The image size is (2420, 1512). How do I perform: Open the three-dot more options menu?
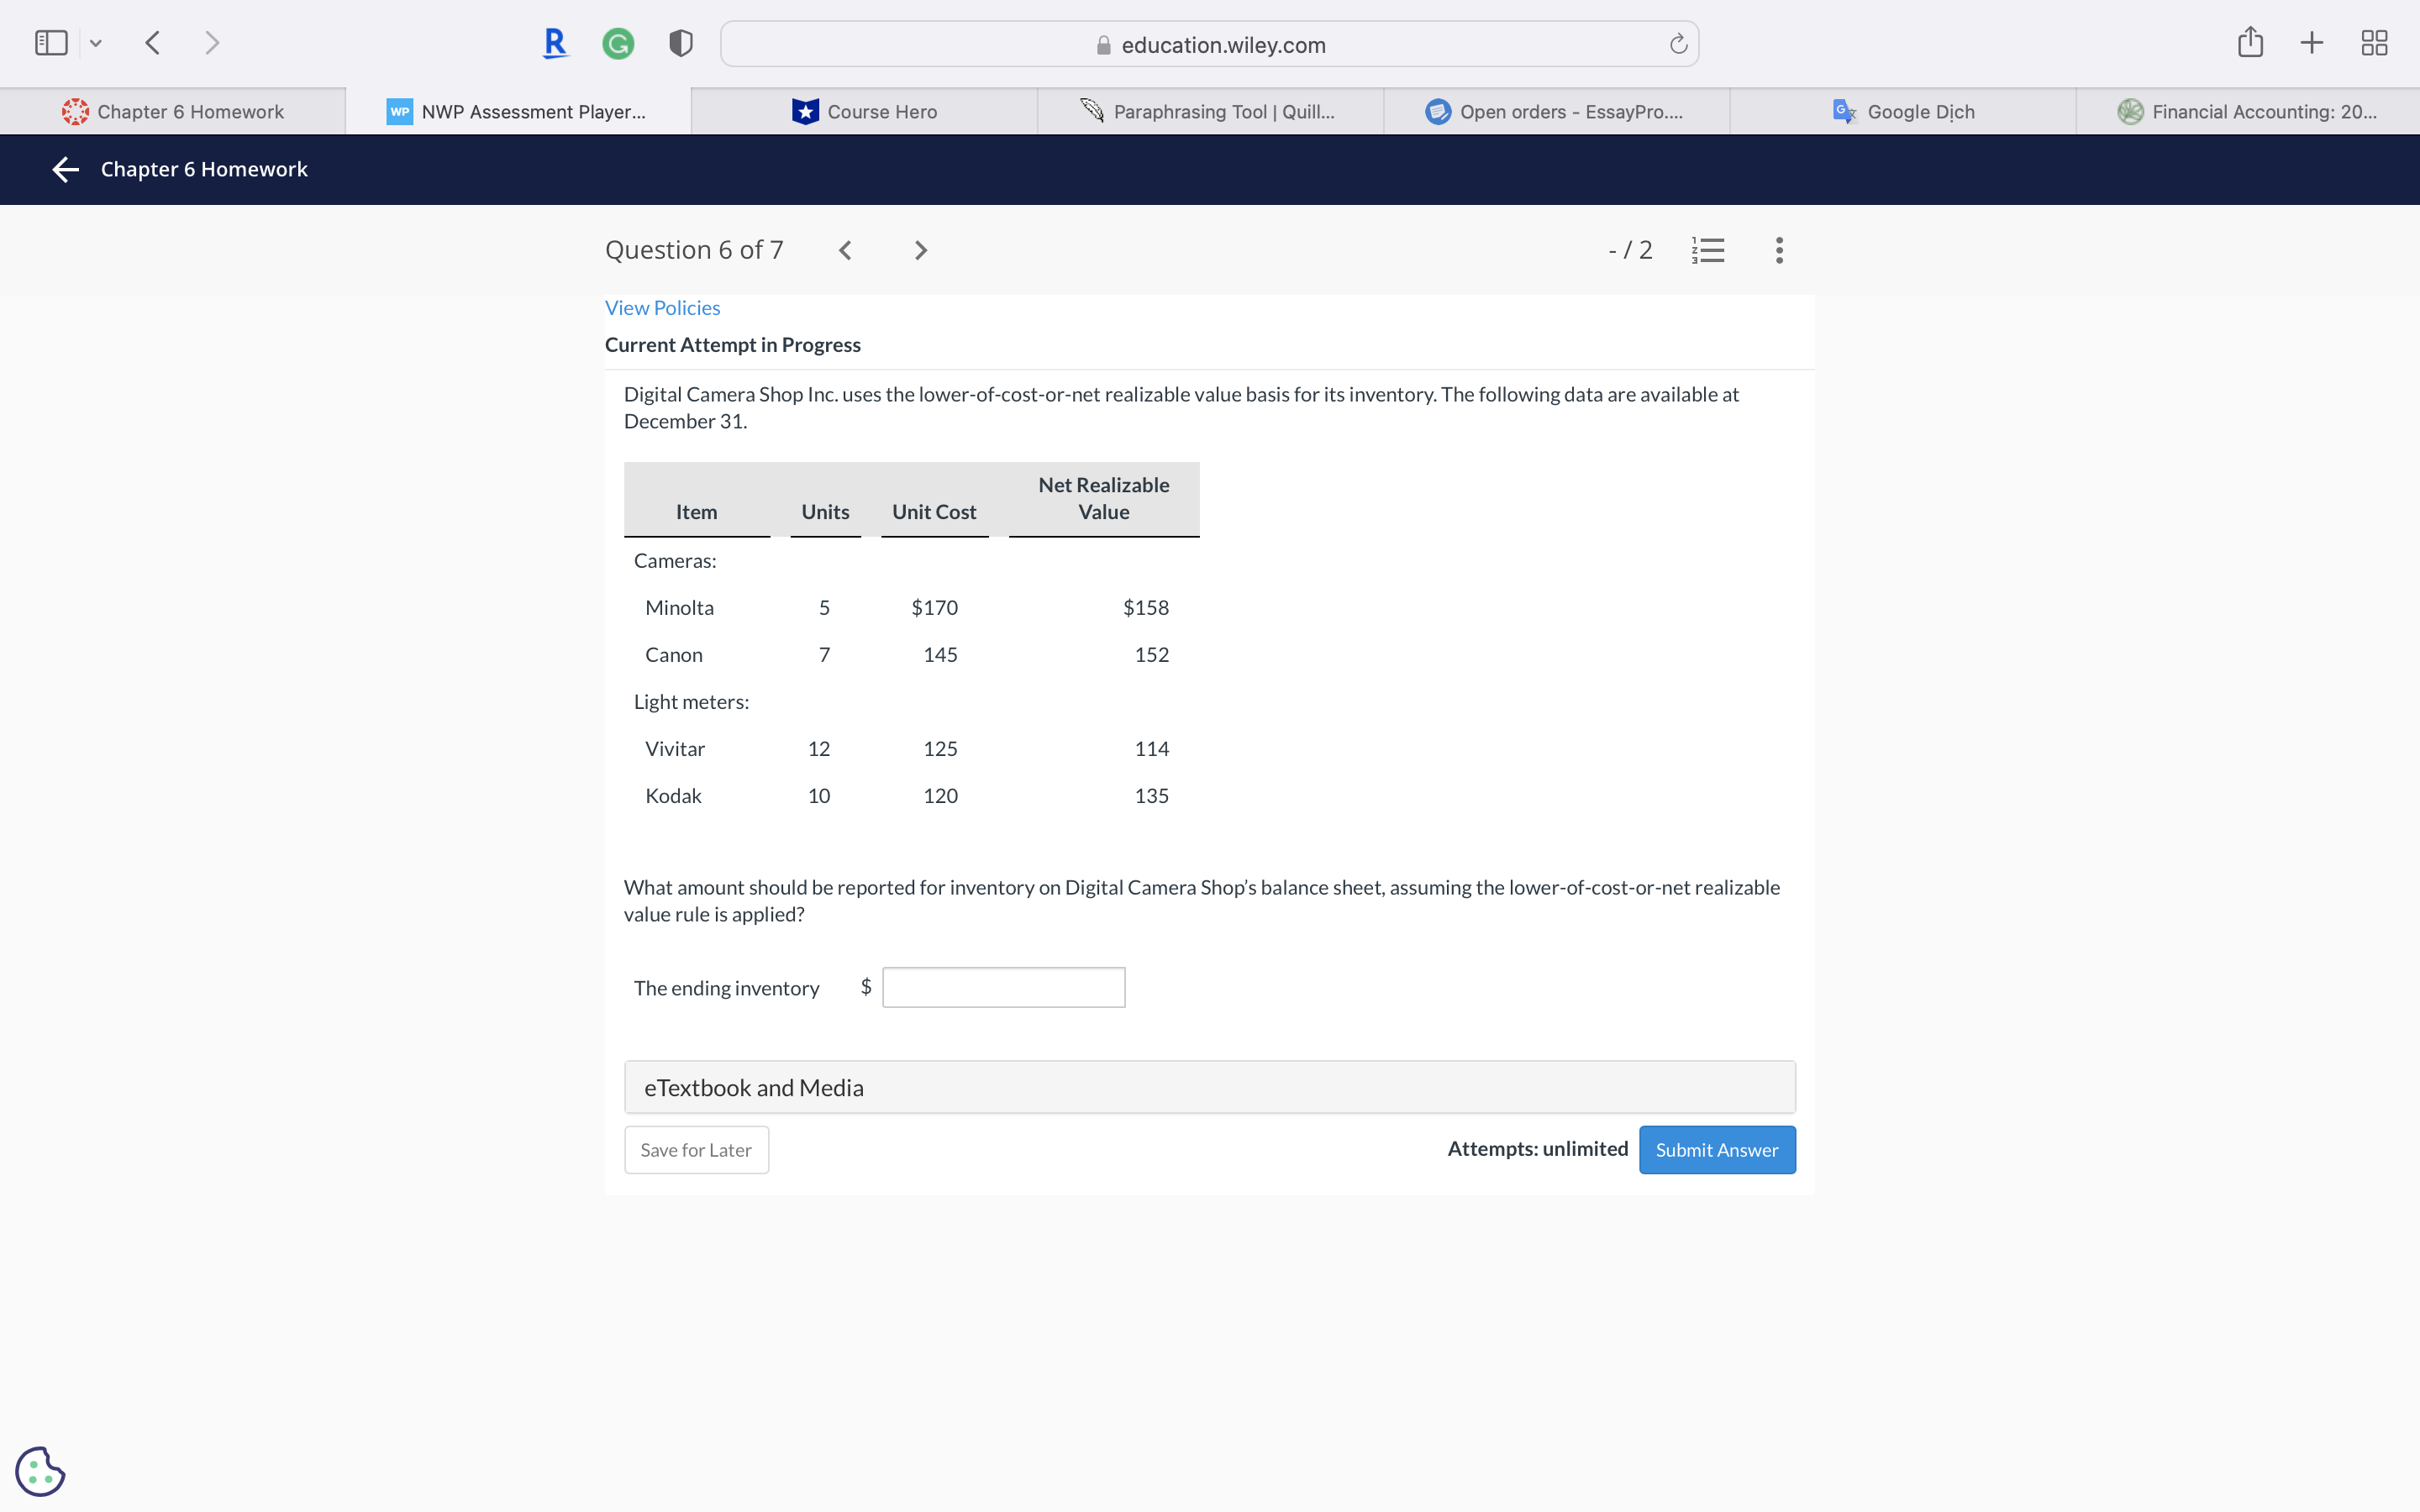click(1779, 250)
